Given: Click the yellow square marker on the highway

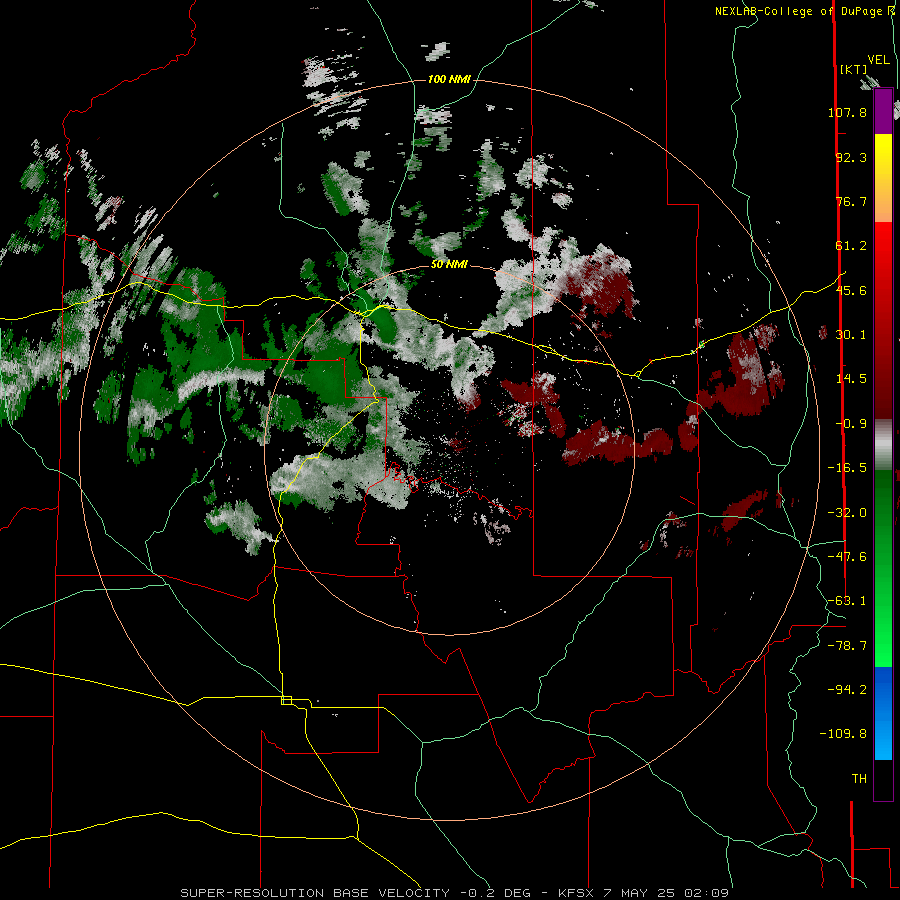Looking at the screenshot, I should (x=286, y=700).
